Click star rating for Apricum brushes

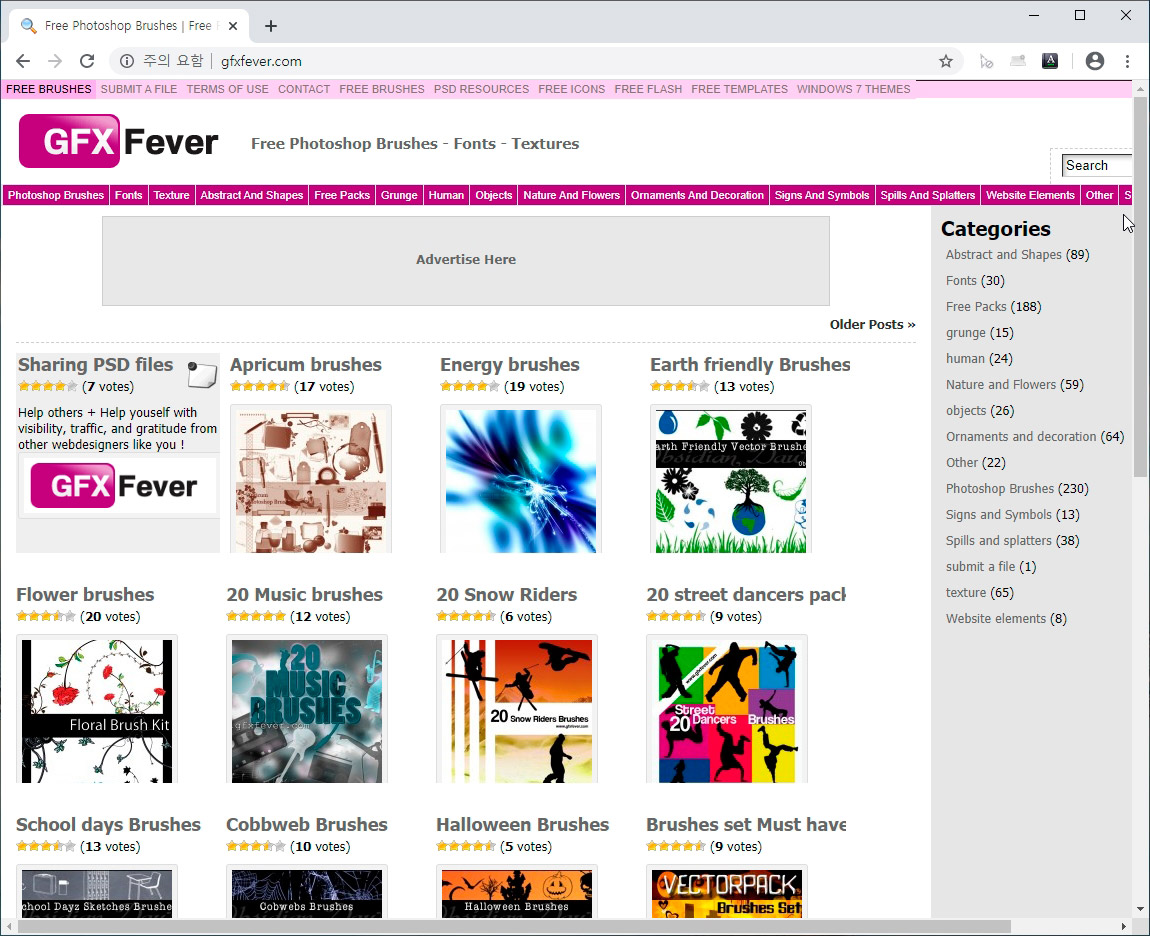click(x=260, y=386)
